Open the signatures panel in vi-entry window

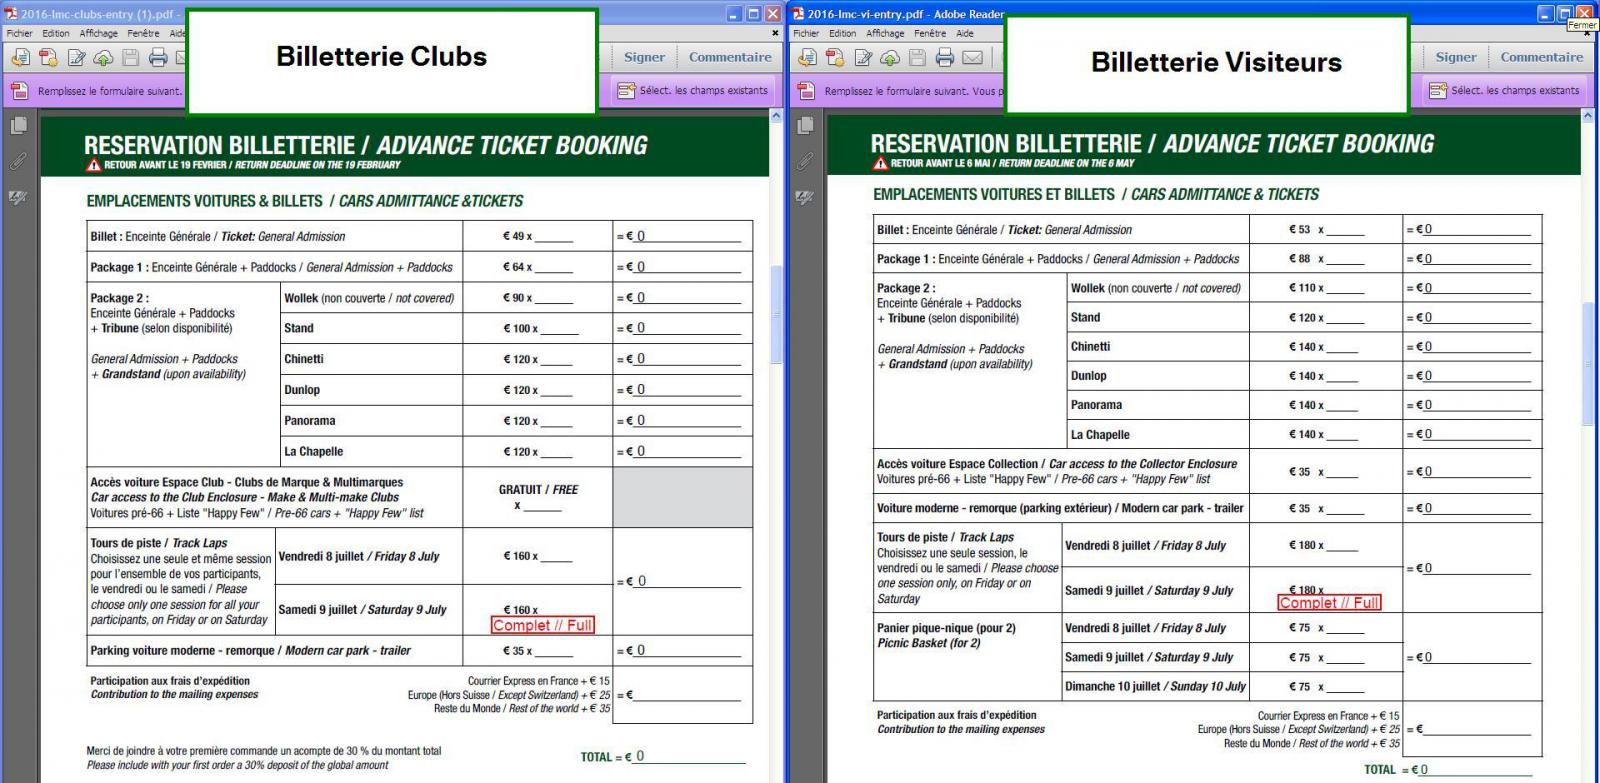[805, 197]
